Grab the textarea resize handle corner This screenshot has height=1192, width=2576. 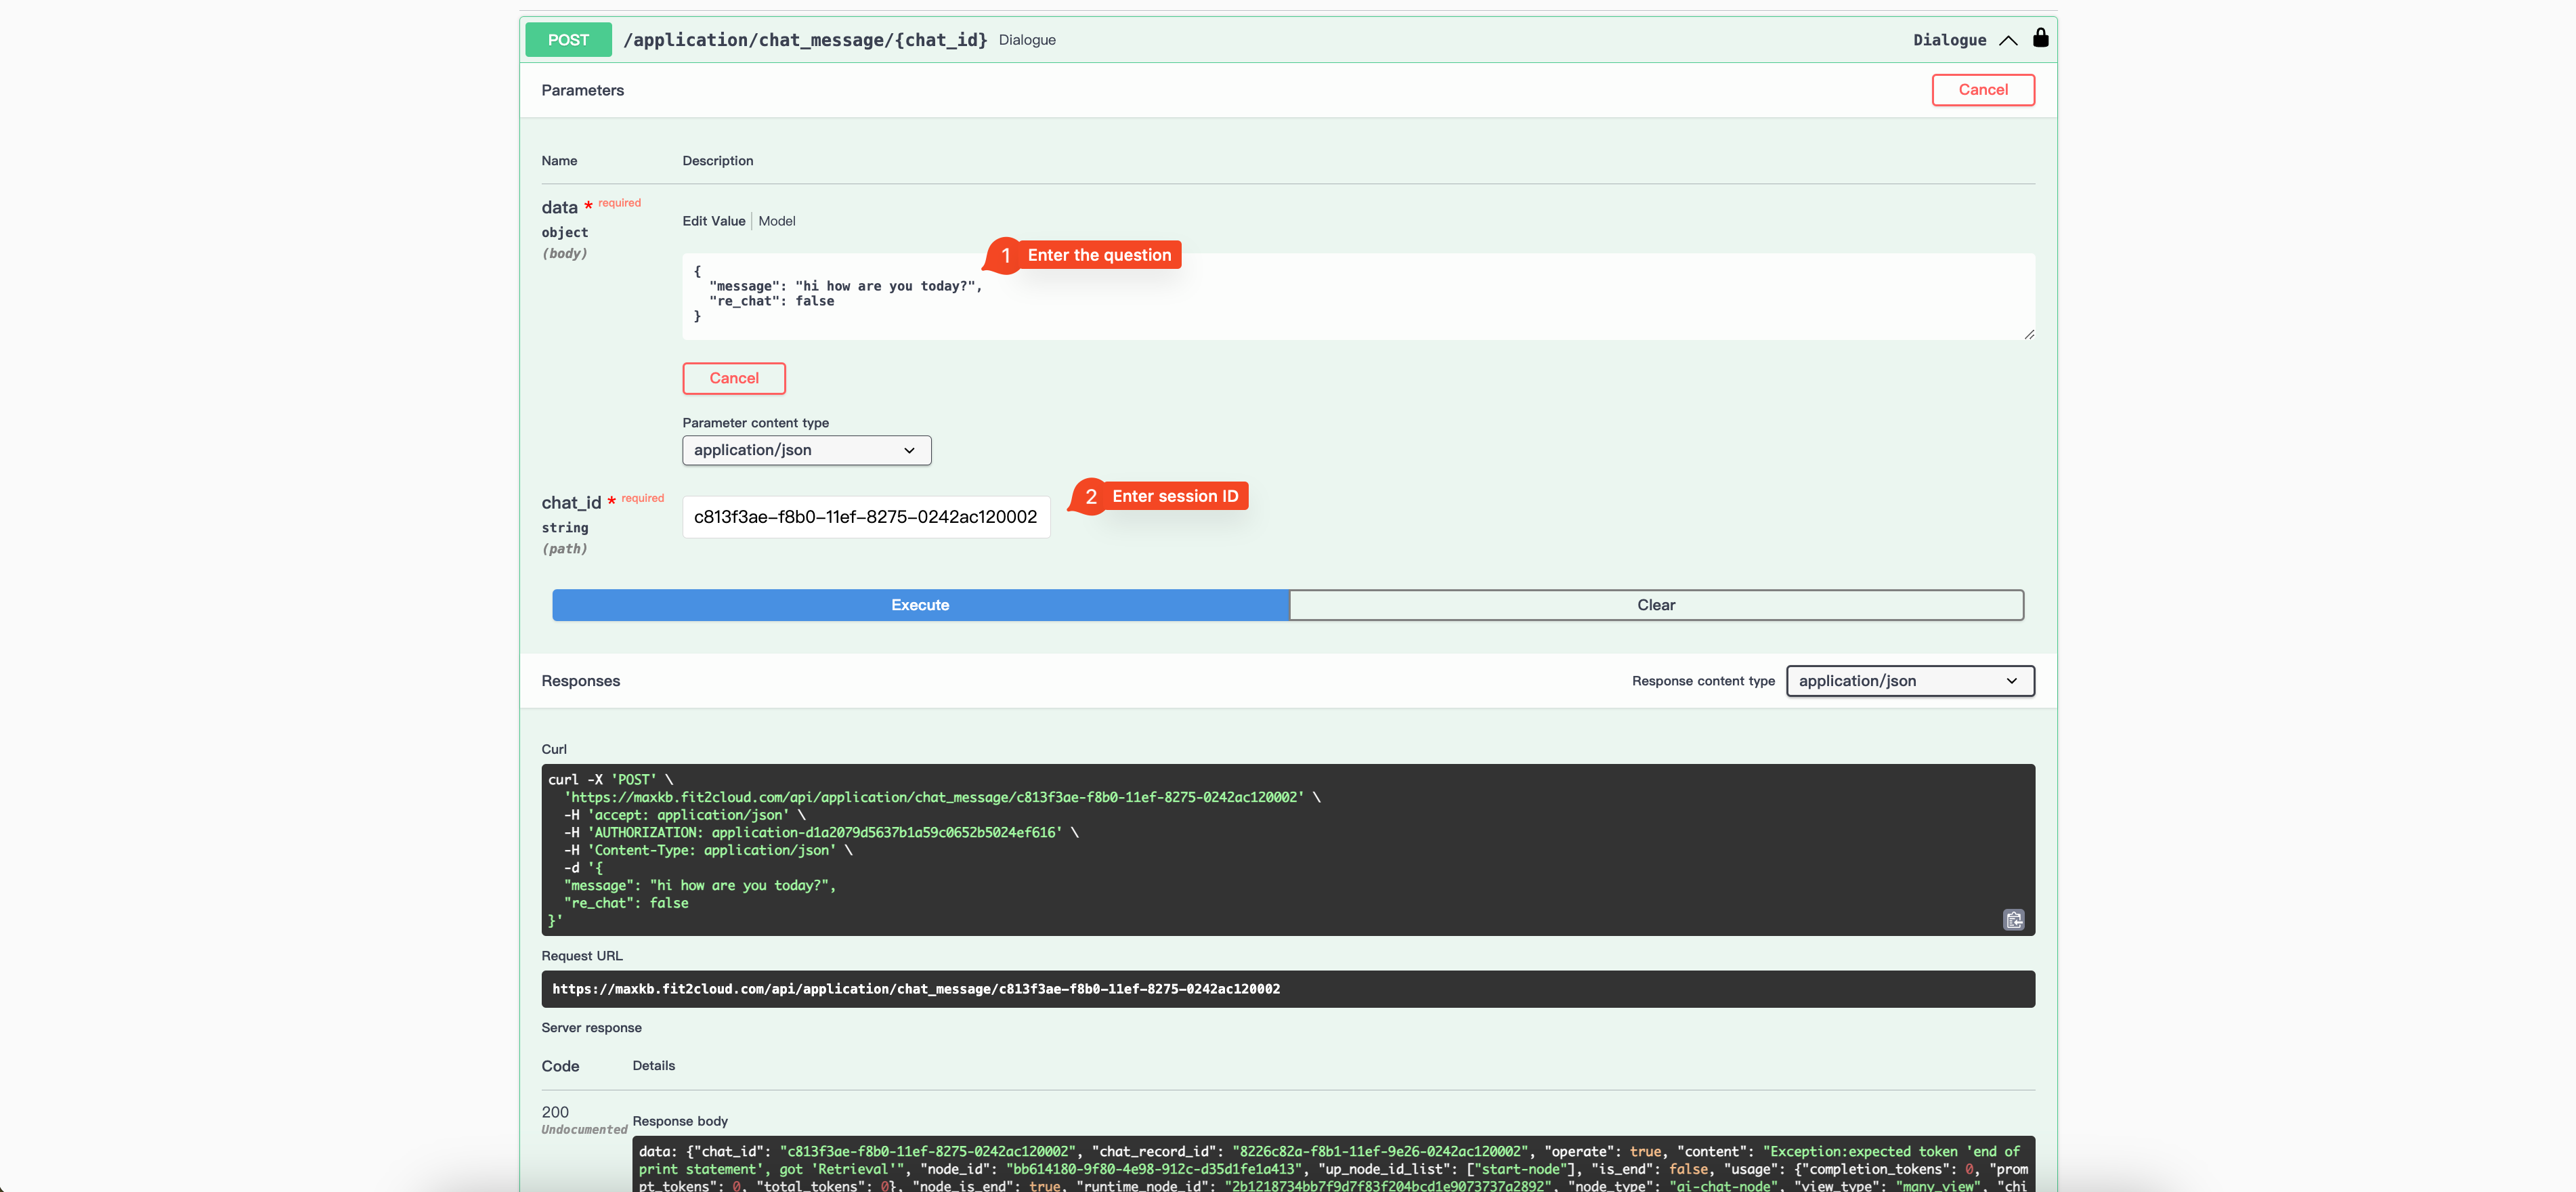pos(2029,334)
